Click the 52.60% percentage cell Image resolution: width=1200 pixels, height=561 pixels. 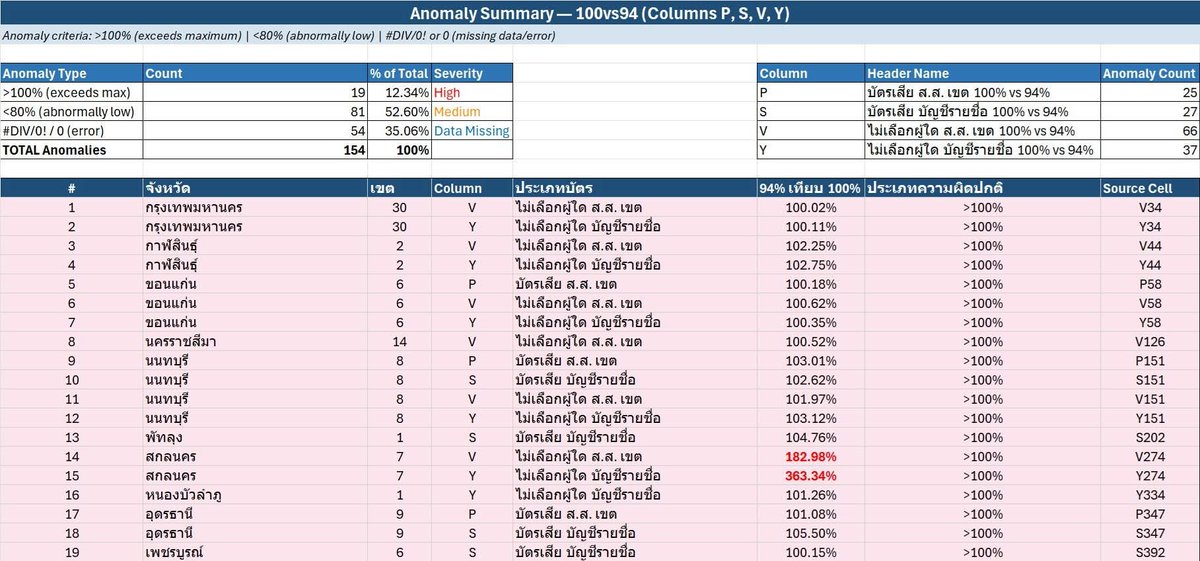tap(400, 112)
